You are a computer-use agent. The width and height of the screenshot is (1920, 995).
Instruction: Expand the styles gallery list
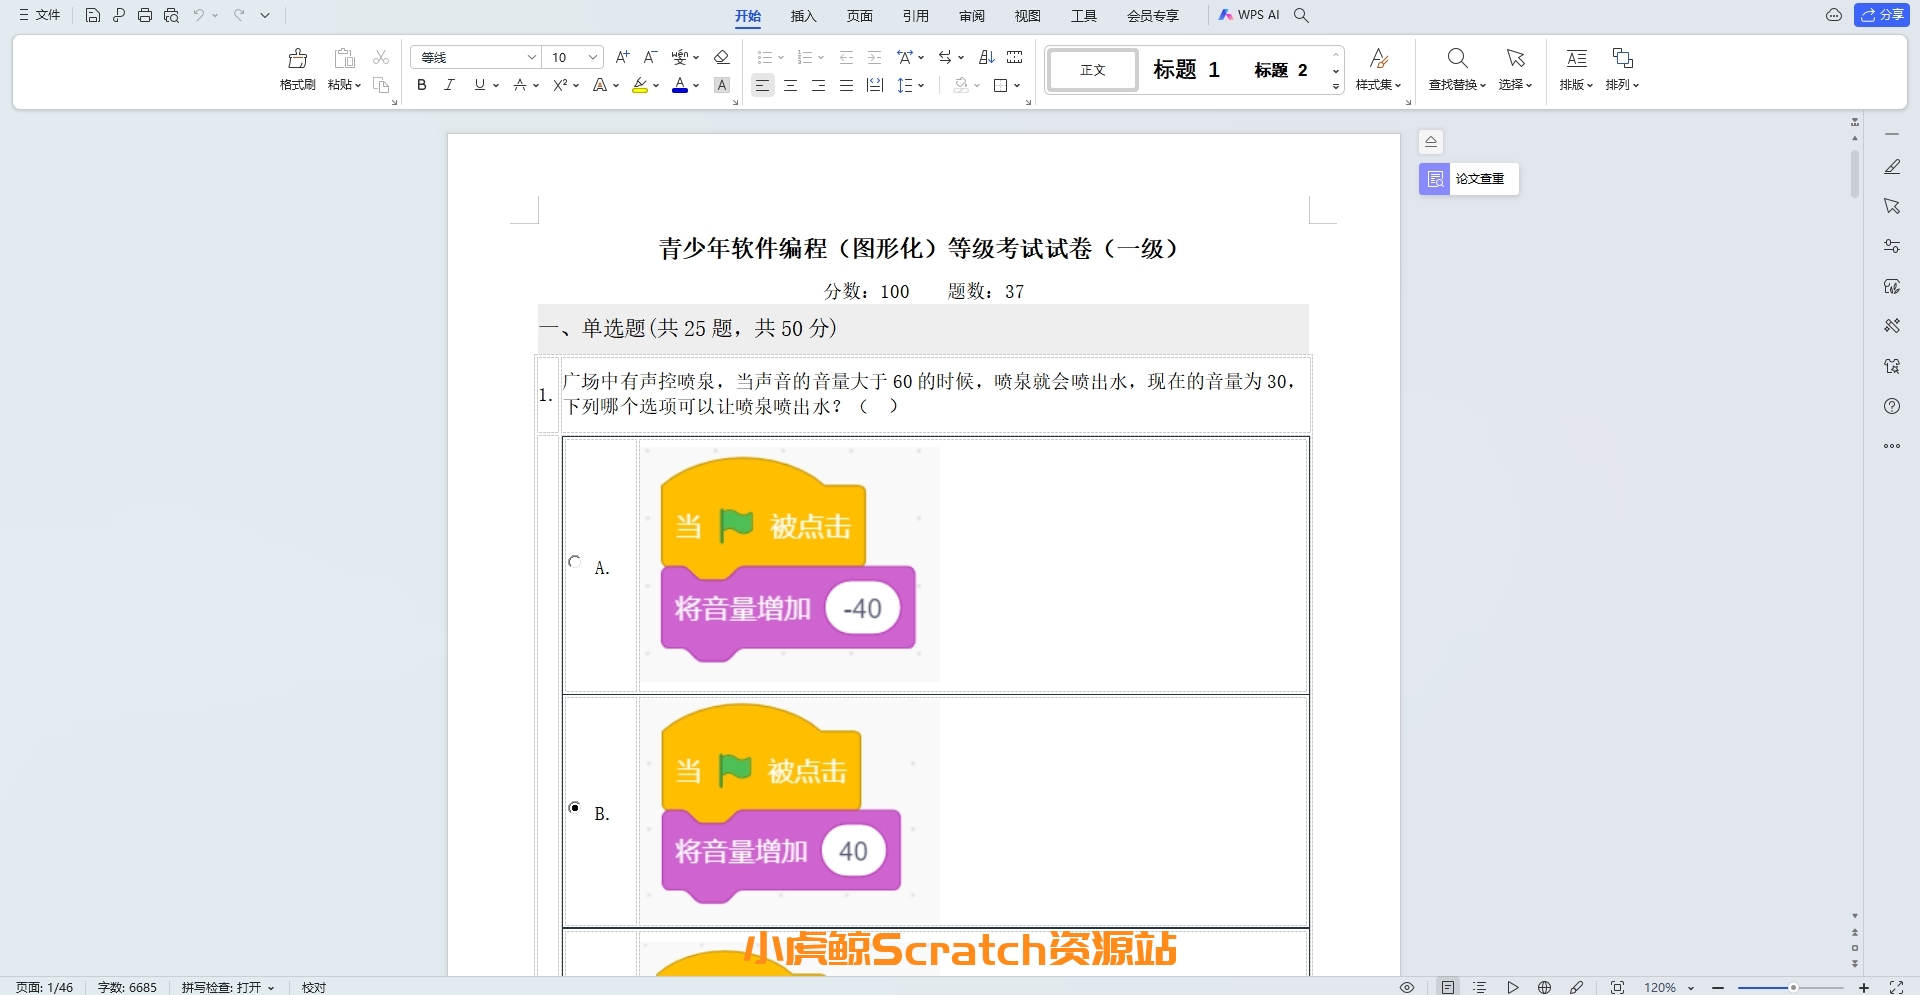(1336, 88)
